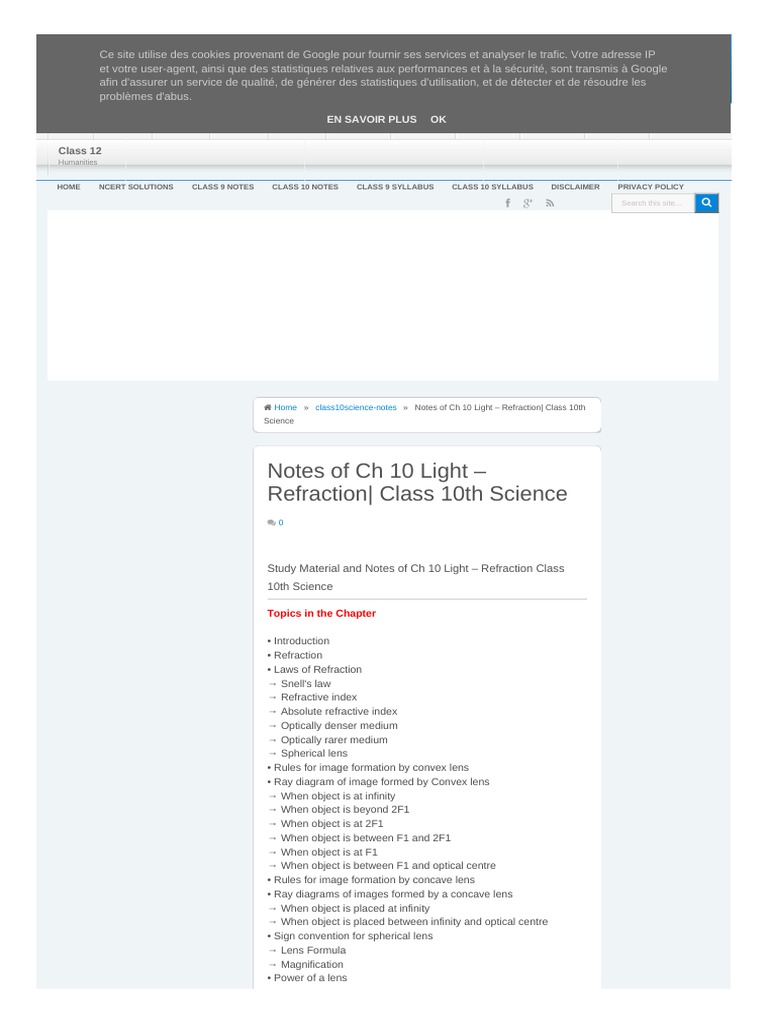
Task: Click the Class 12 Humanities tab
Action: click(80, 155)
